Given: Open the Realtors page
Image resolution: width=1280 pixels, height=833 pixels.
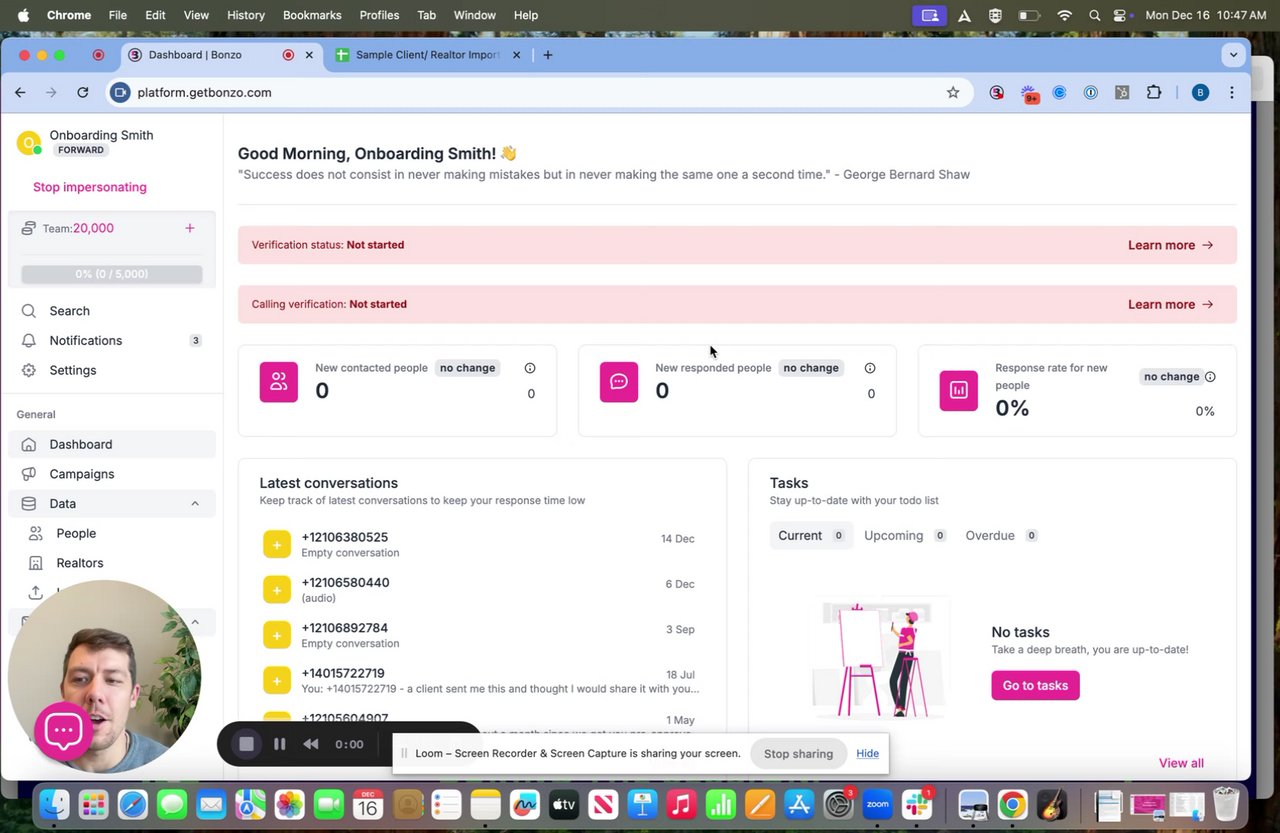Looking at the screenshot, I should pos(80,563).
